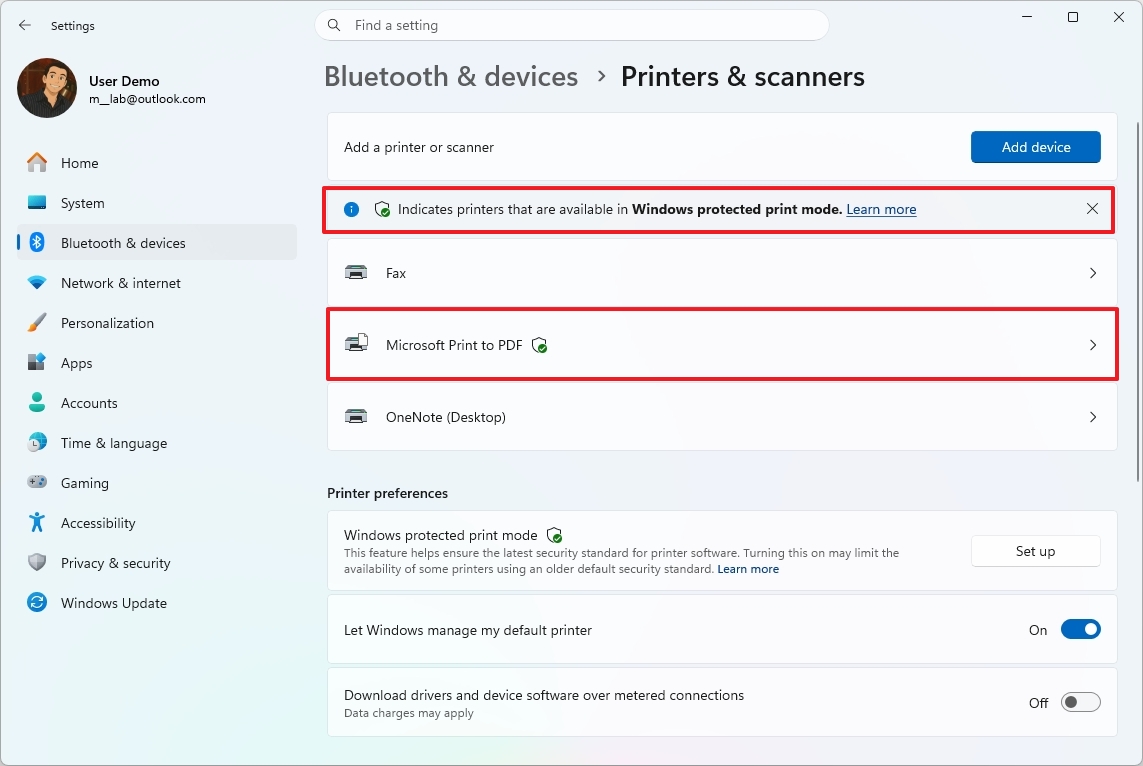Open the Fax printer details
1143x766 pixels.
(x=722, y=272)
